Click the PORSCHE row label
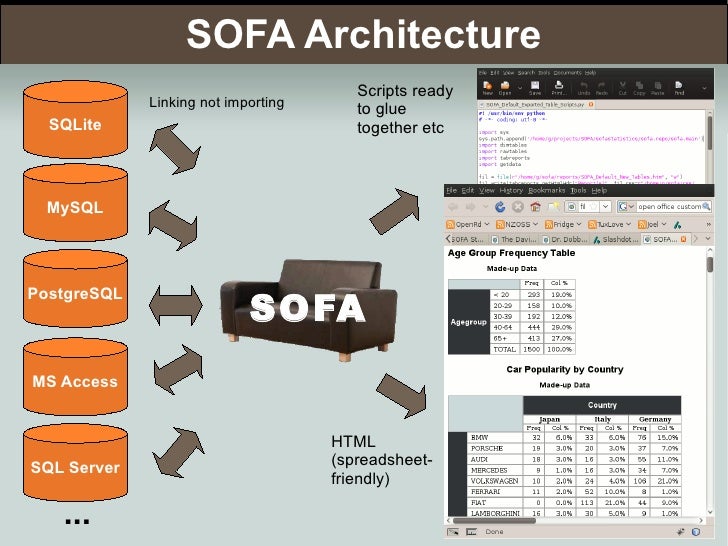The image size is (728, 546). coord(487,448)
